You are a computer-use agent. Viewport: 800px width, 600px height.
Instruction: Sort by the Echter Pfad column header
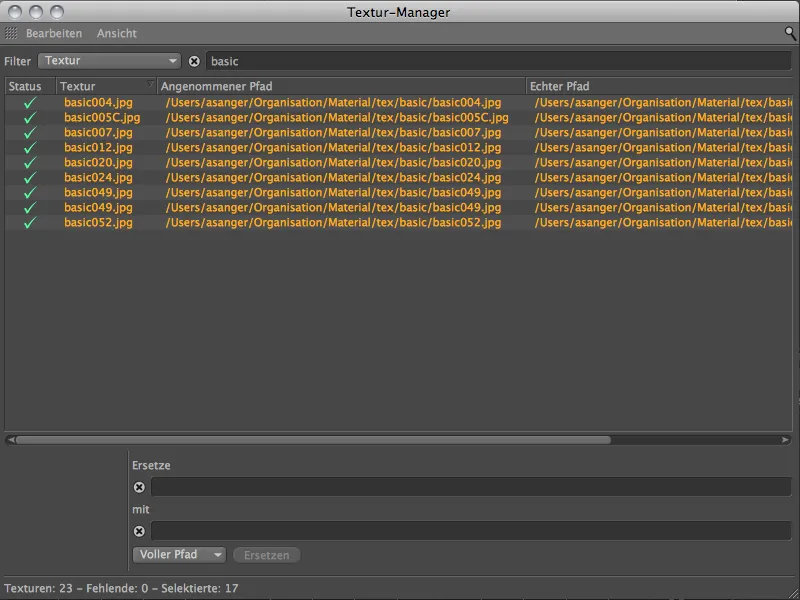pos(659,86)
